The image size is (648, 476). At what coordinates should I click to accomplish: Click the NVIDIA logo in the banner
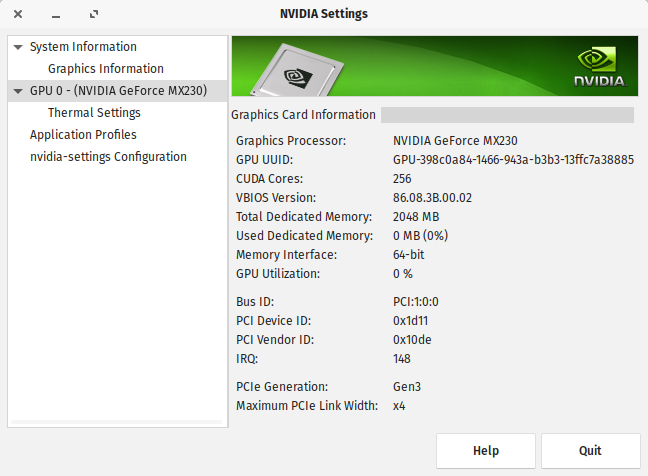[x=599, y=66]
